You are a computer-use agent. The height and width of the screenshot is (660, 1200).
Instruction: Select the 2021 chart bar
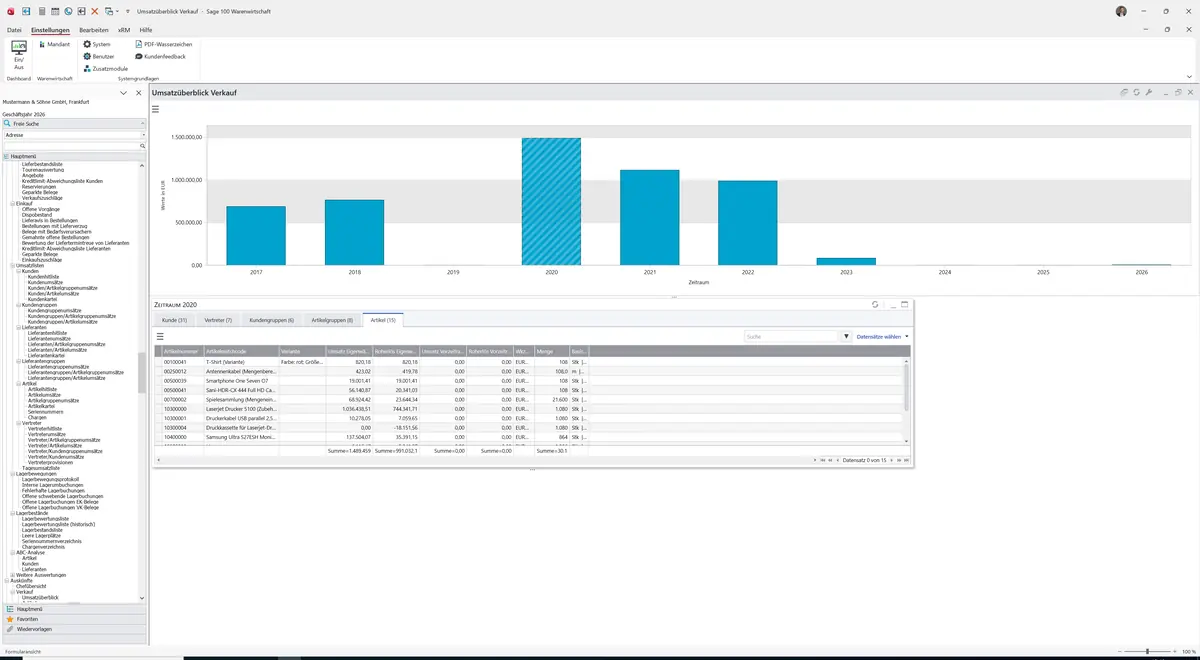point(649,217)
